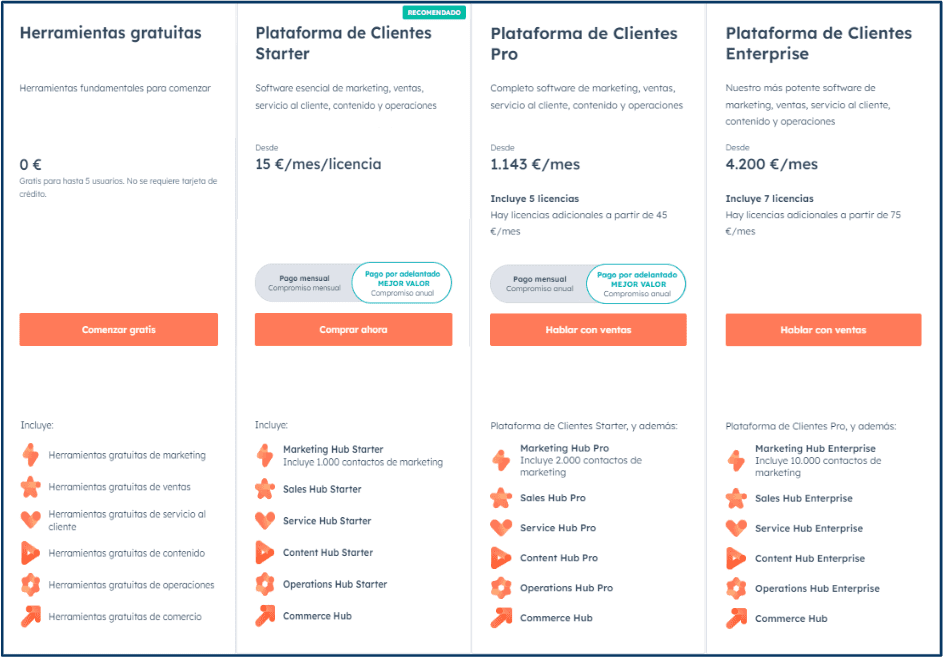Click the Plataforma de Clientes Enterprise heading
The image size is (944, 658).
point(819,43)
